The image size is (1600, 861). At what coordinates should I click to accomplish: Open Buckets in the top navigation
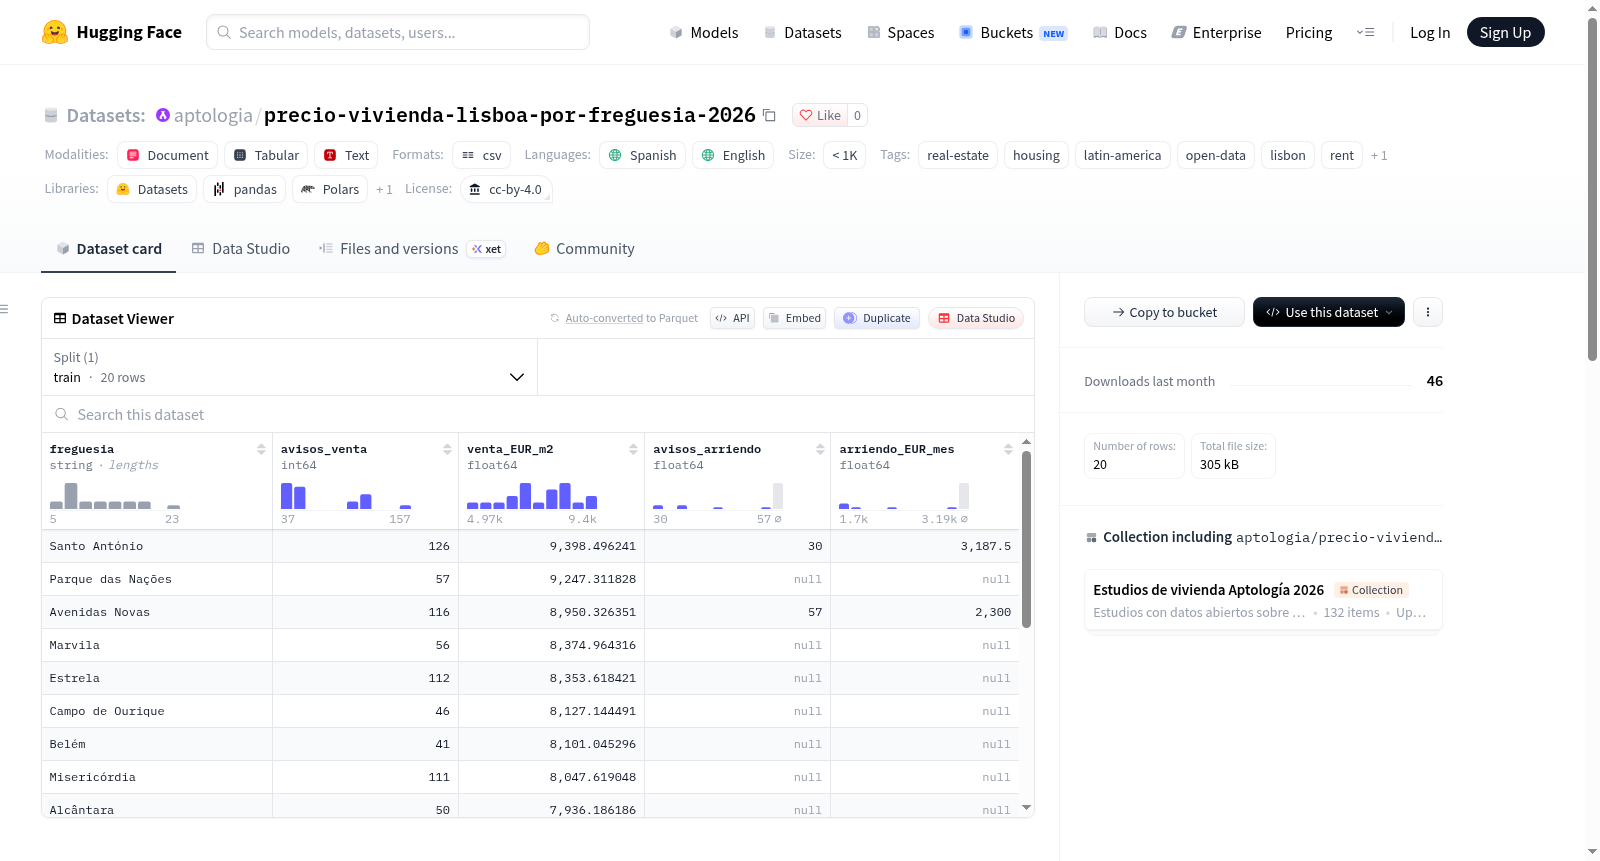1013,33
